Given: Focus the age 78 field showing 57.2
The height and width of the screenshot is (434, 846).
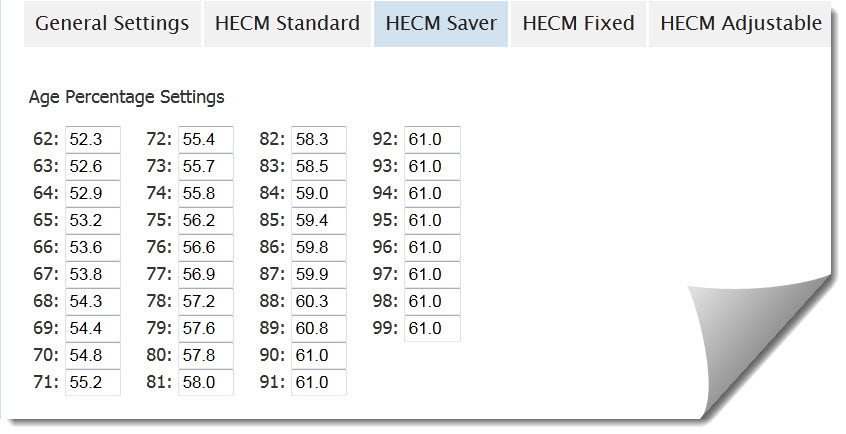Looking at the screenshot, I should (206, 302).
